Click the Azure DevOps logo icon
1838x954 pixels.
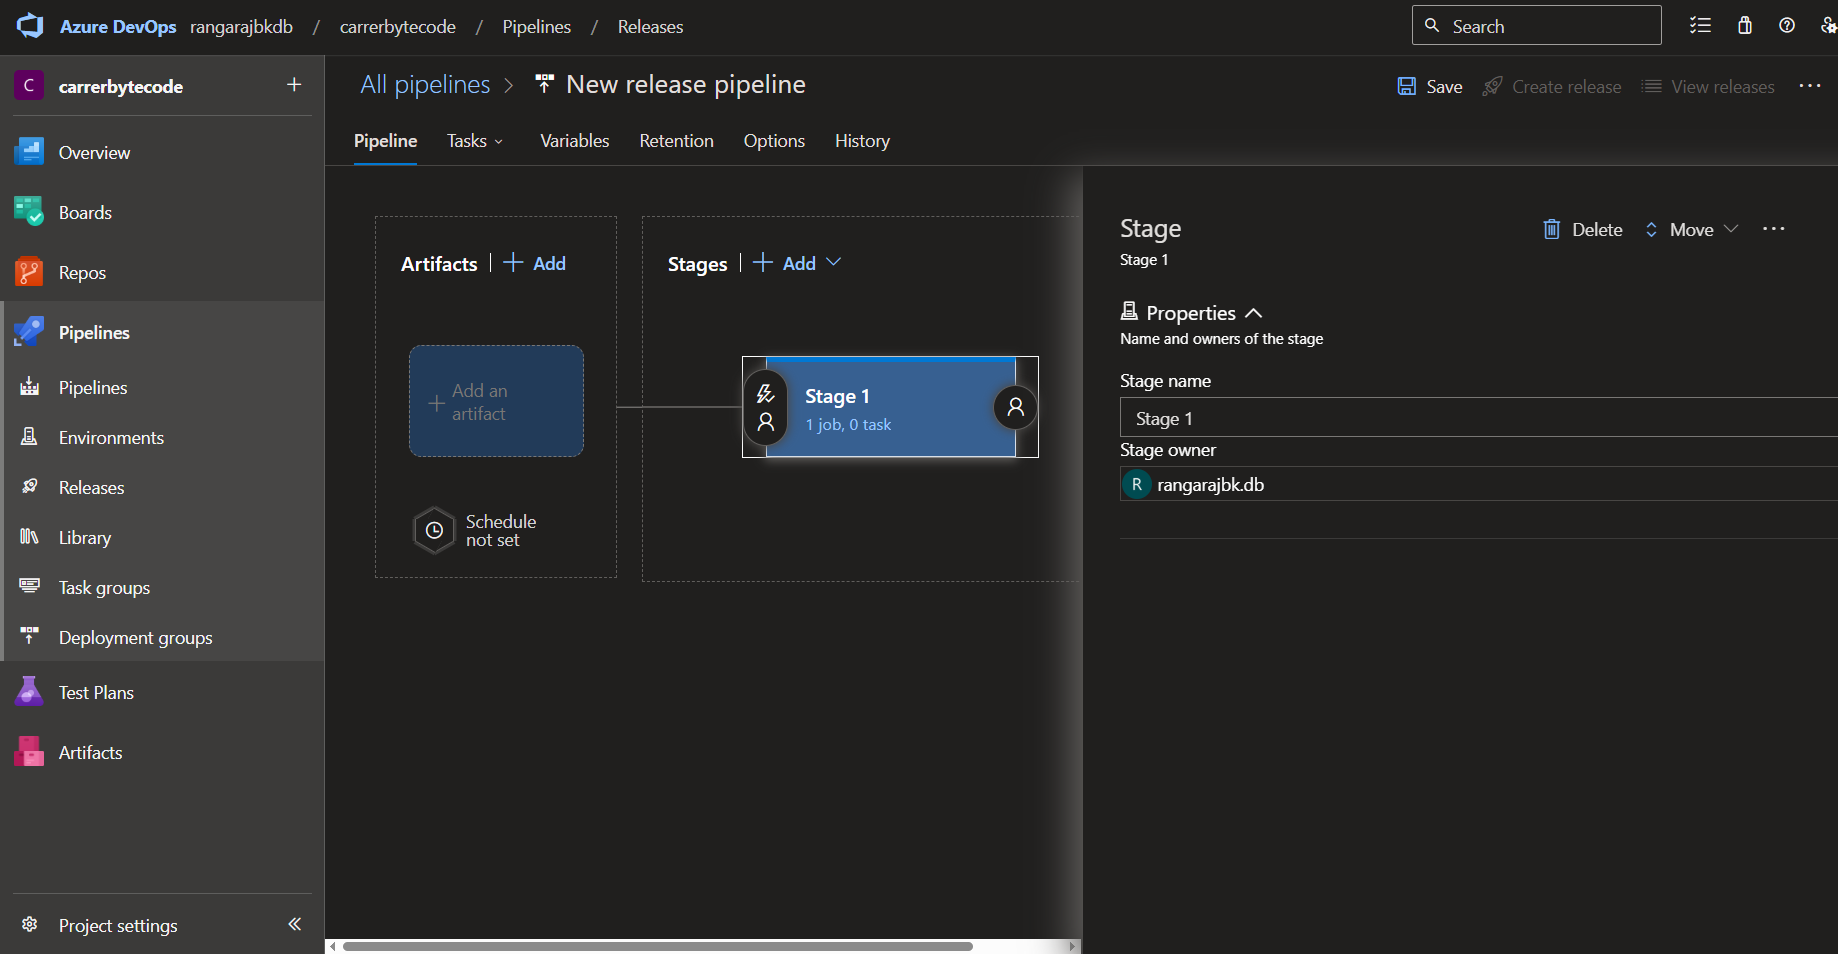pyautogui.click(x=30, y=26)
